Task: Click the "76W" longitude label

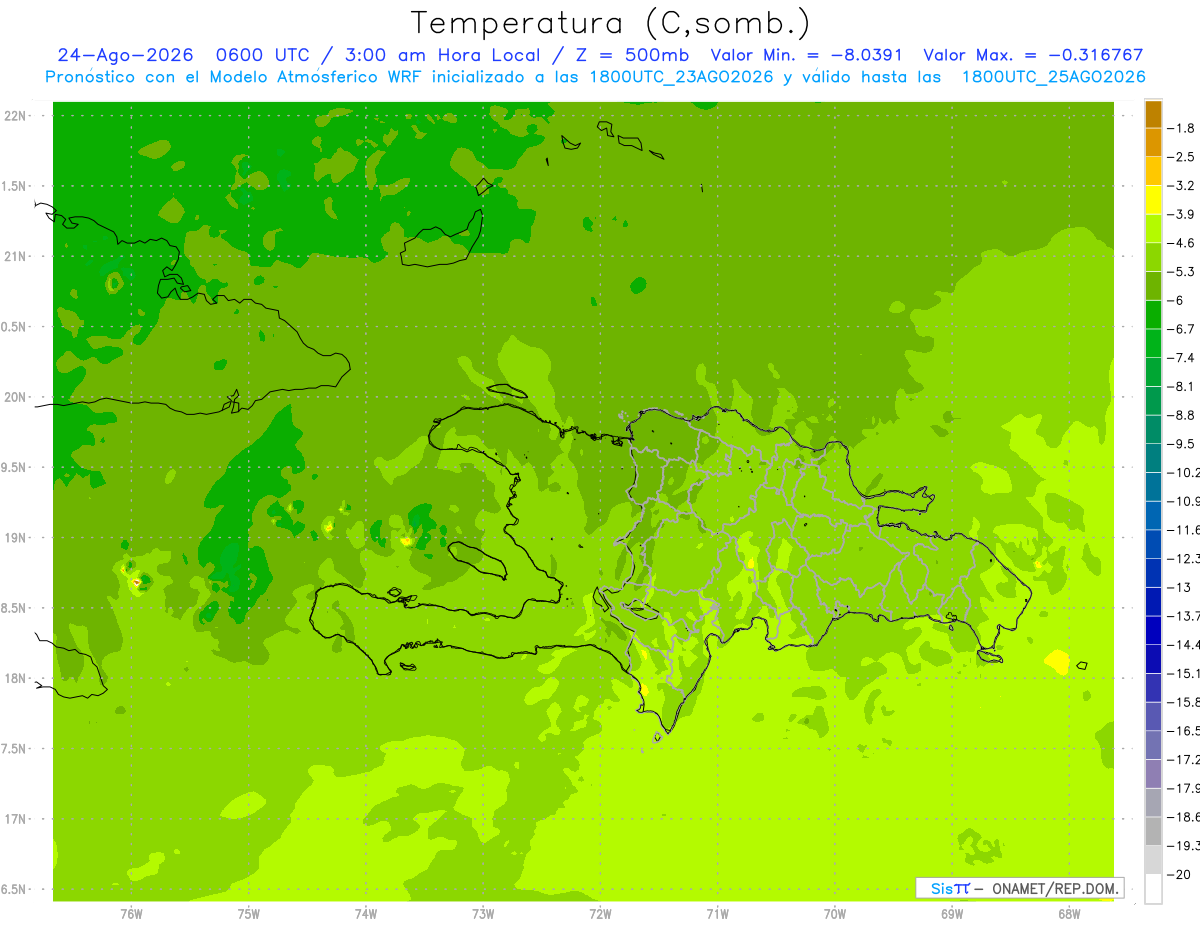Action: [x=131, y=913]
